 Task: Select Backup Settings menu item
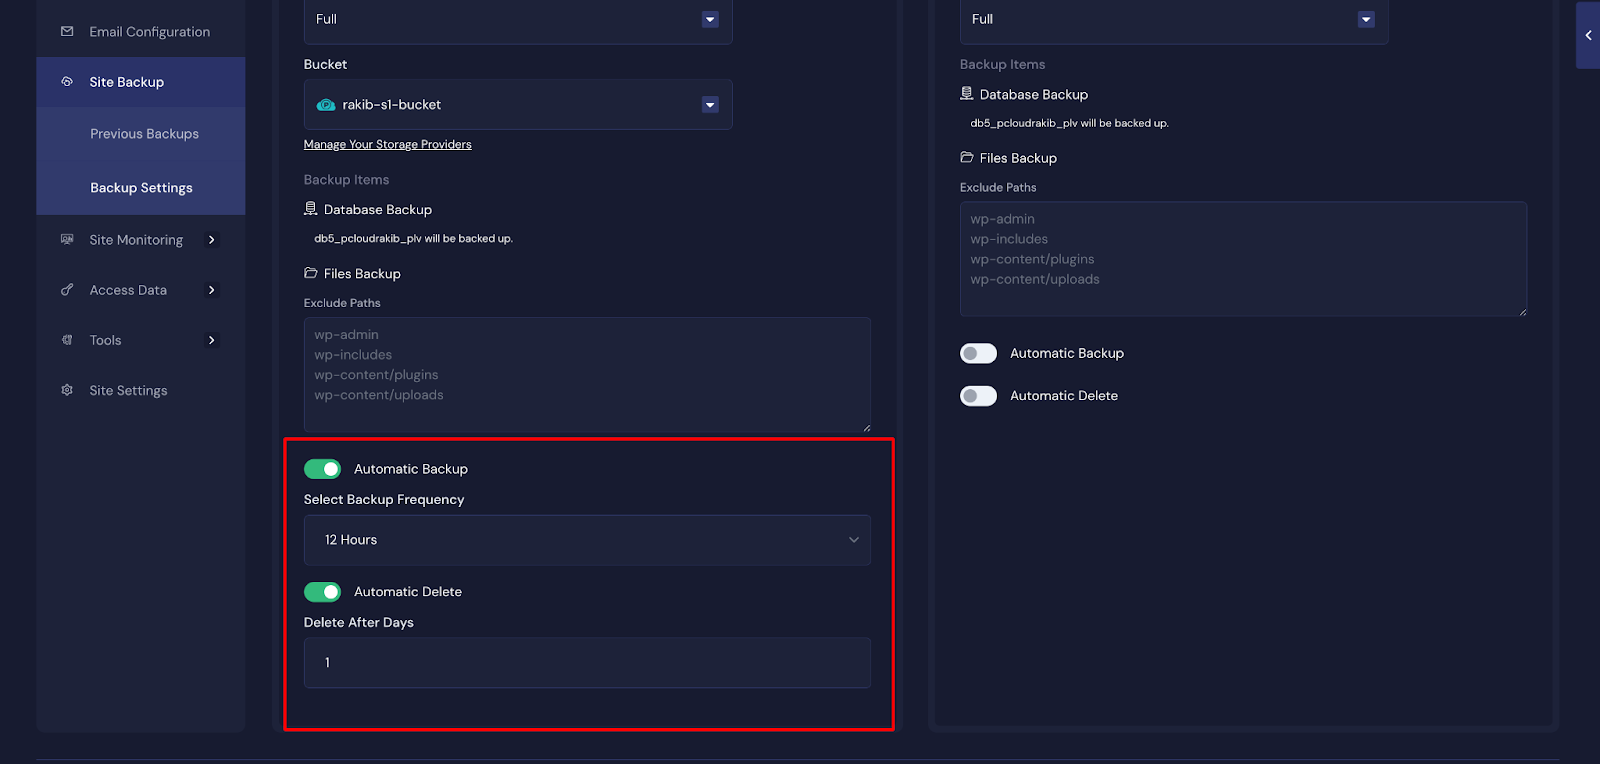coord(141,188)
